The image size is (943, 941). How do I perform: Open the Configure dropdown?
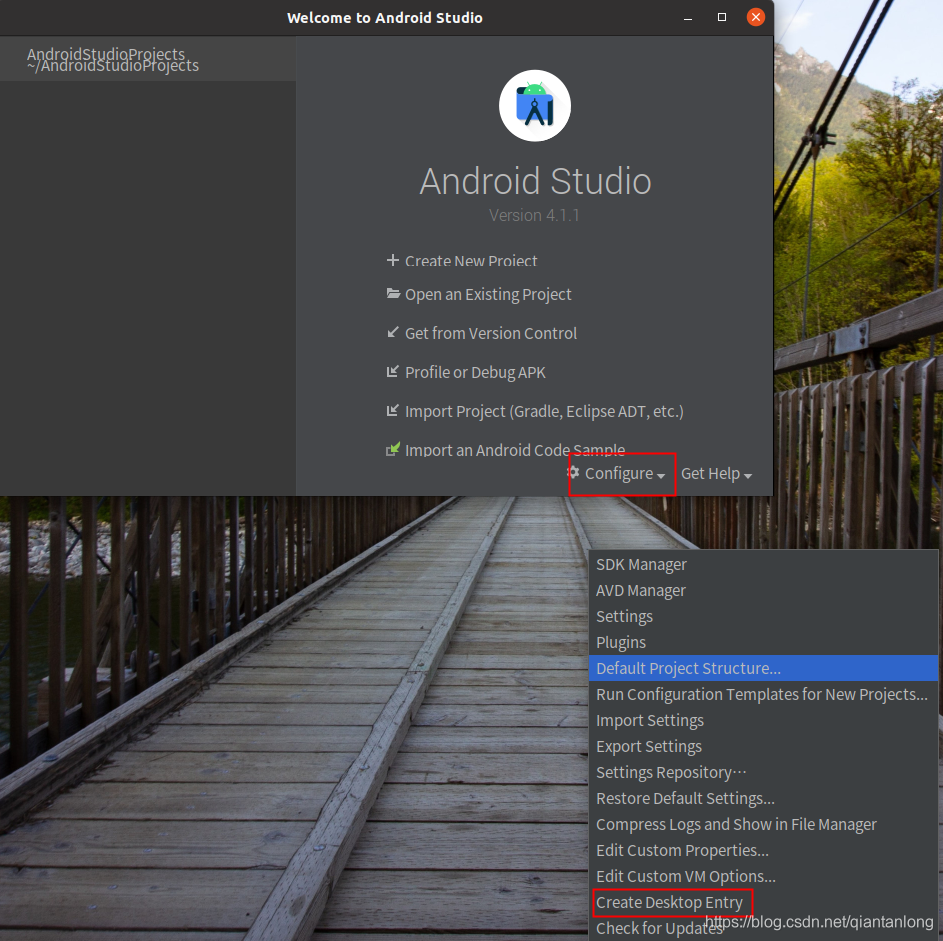click(619, 473)
